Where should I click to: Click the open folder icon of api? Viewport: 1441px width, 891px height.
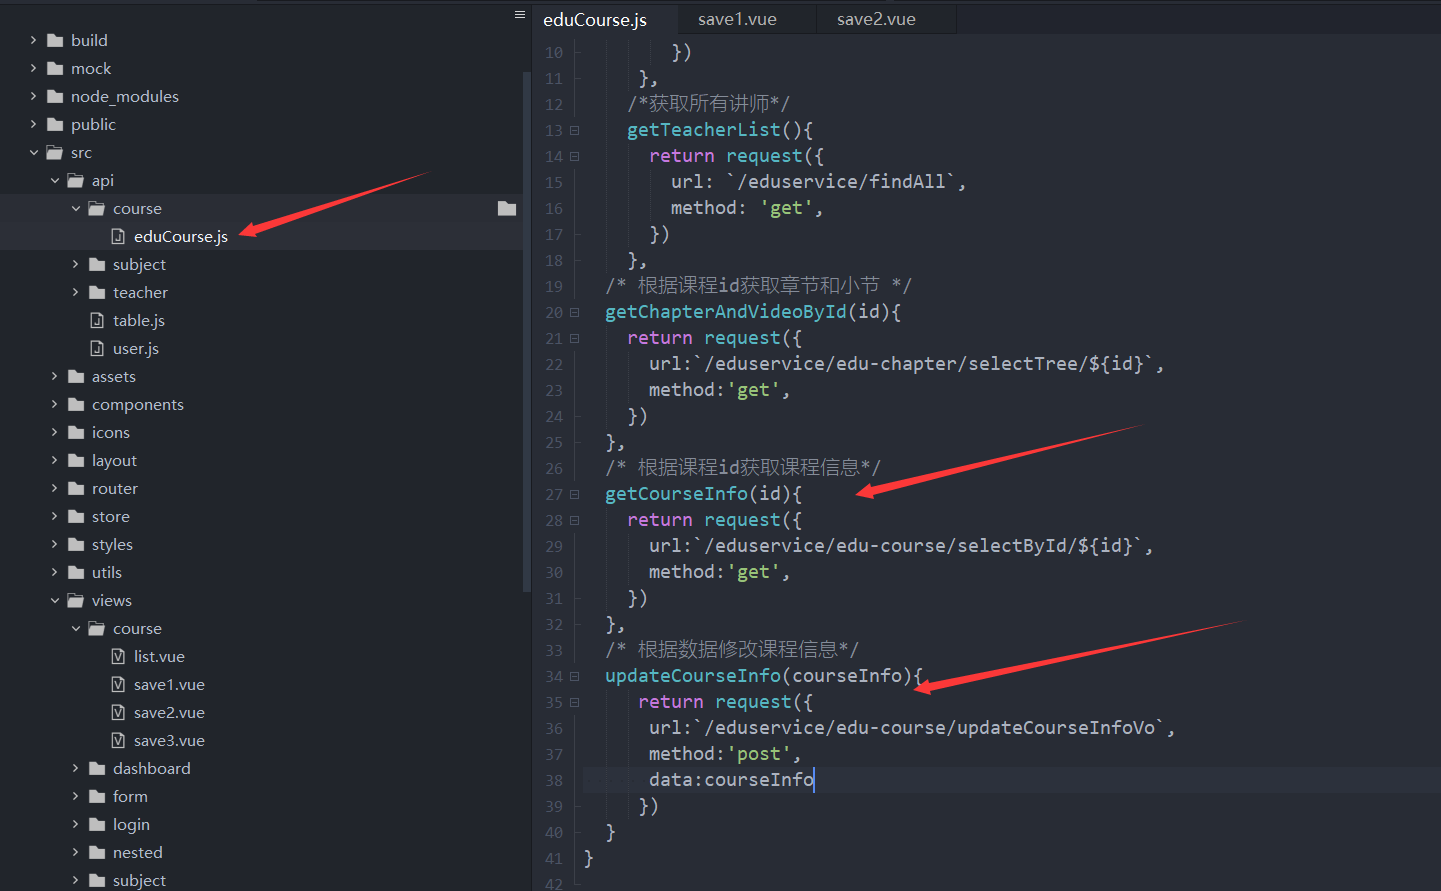tap(76, 181)
